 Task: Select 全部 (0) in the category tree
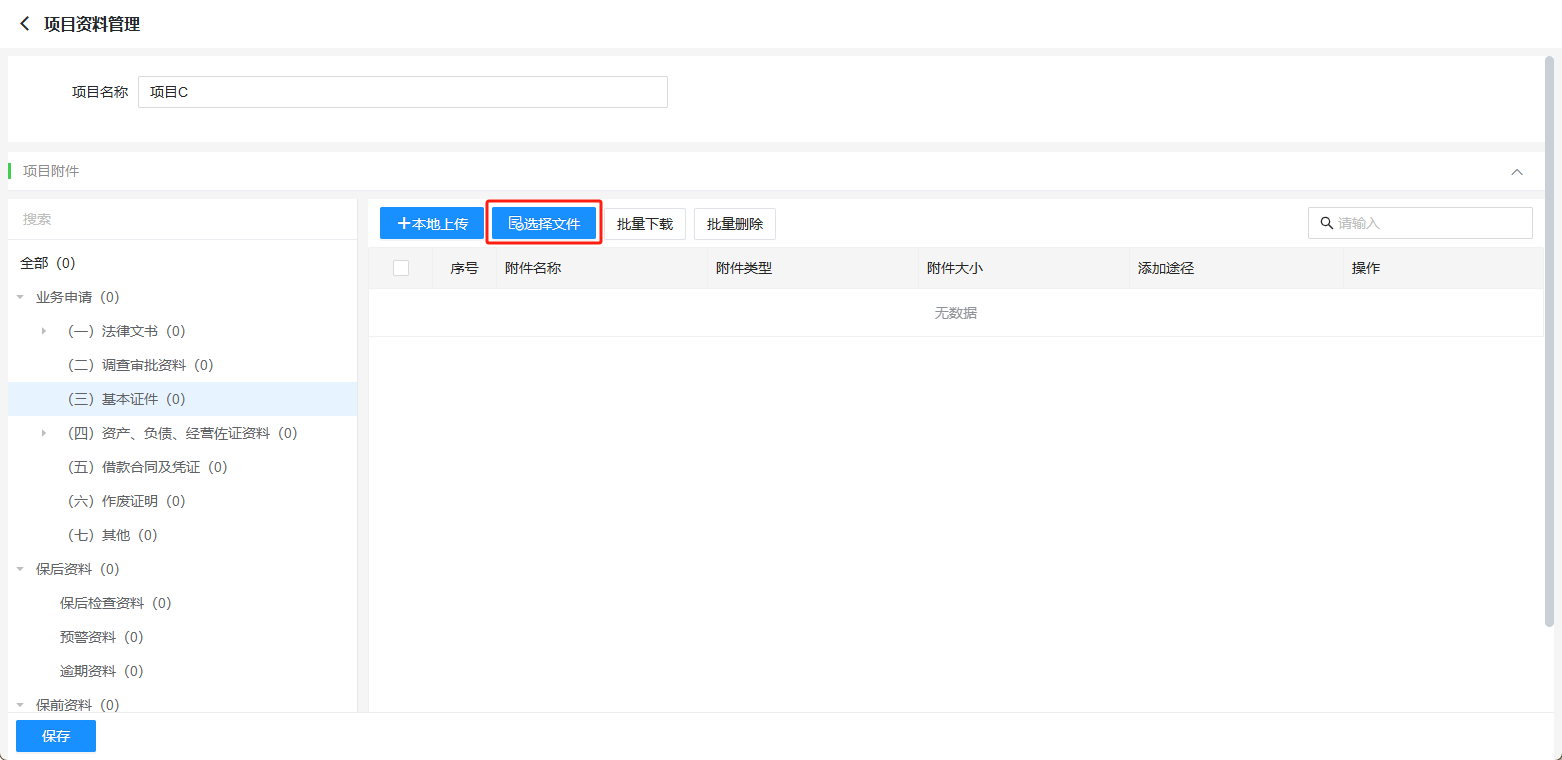(48, 263)
